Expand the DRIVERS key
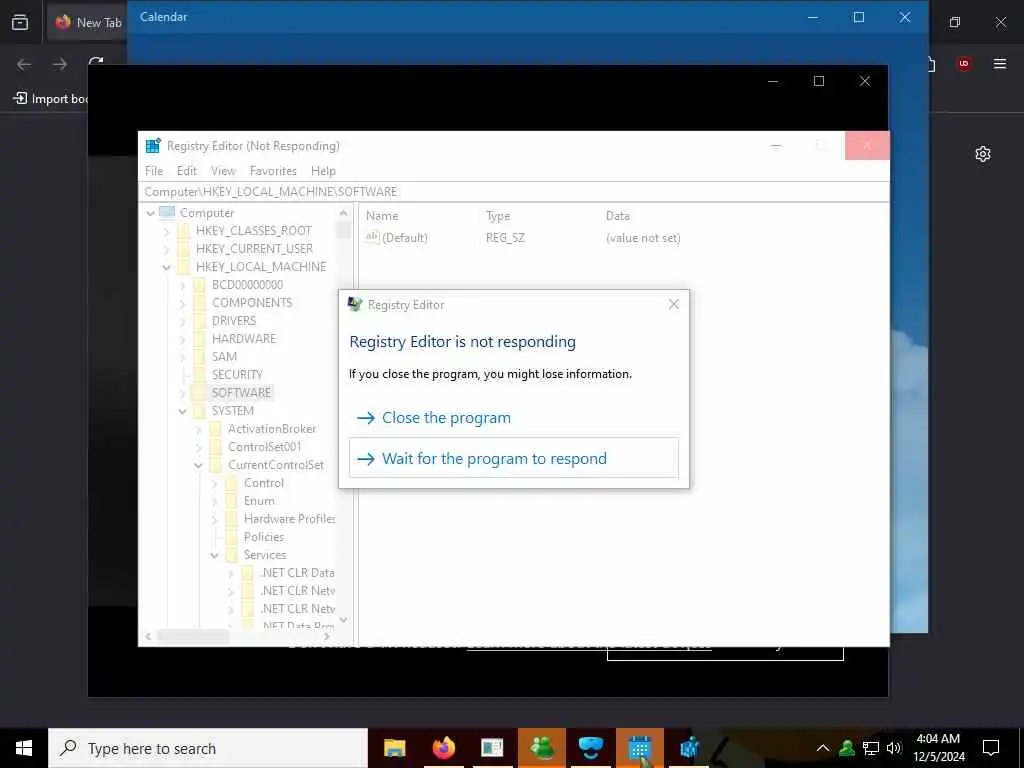This screenshot has height=768, width=1024. (x=183, y=321)
